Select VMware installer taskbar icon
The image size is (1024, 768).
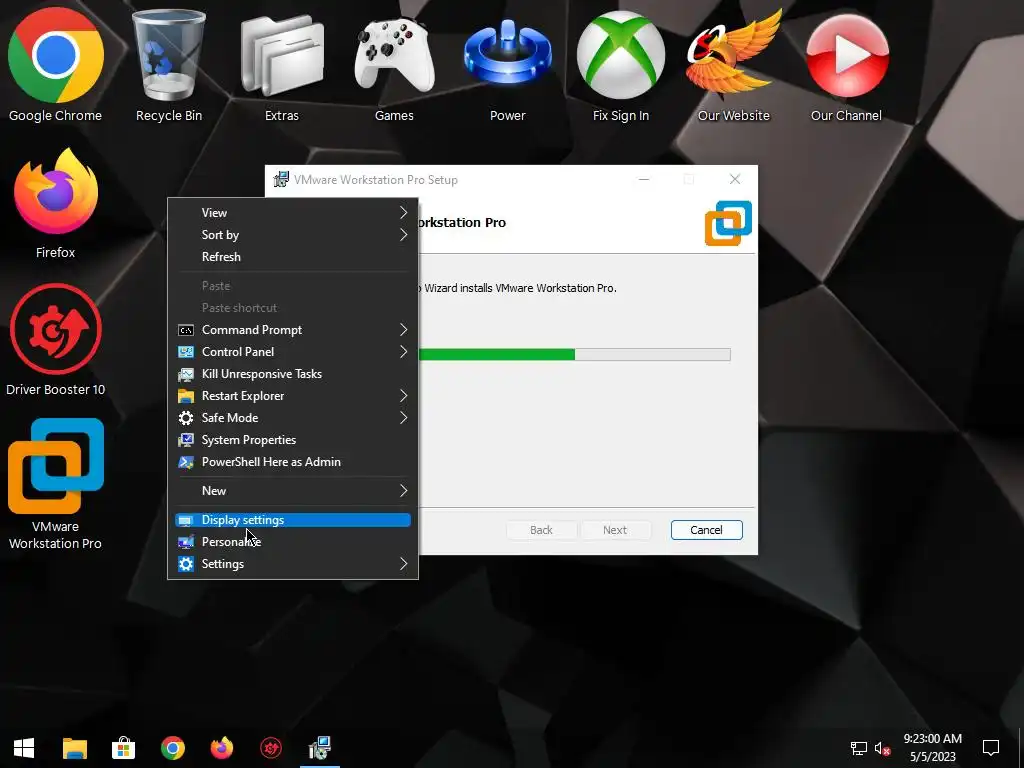pos(320,748)
